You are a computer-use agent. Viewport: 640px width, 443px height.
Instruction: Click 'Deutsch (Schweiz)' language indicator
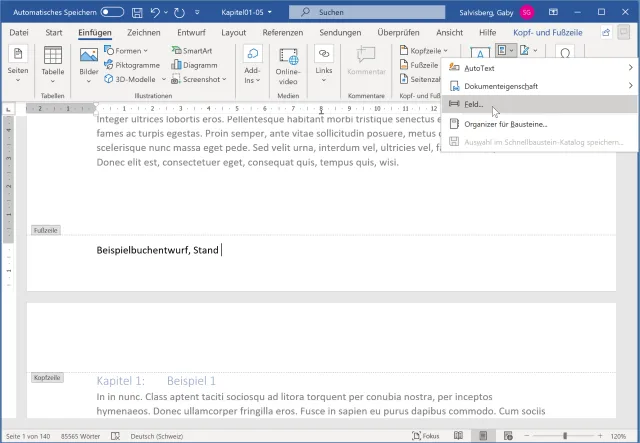tap(157, 436)
